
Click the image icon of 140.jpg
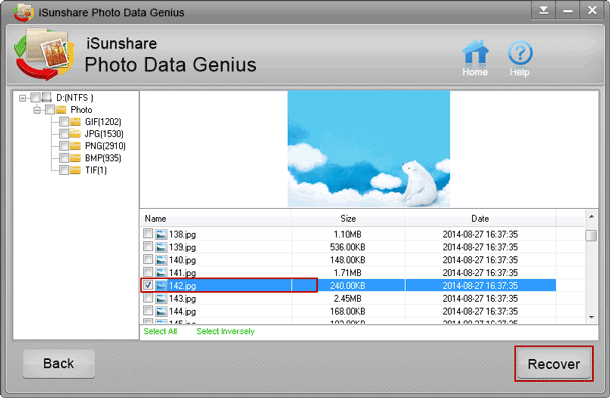click(x=161, y=260)
